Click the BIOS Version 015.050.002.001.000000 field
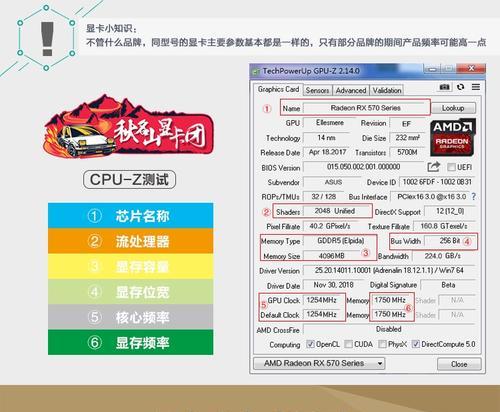The height and width of the screenshot is (412, 500). pyautogui.click(x=363, y=167)
